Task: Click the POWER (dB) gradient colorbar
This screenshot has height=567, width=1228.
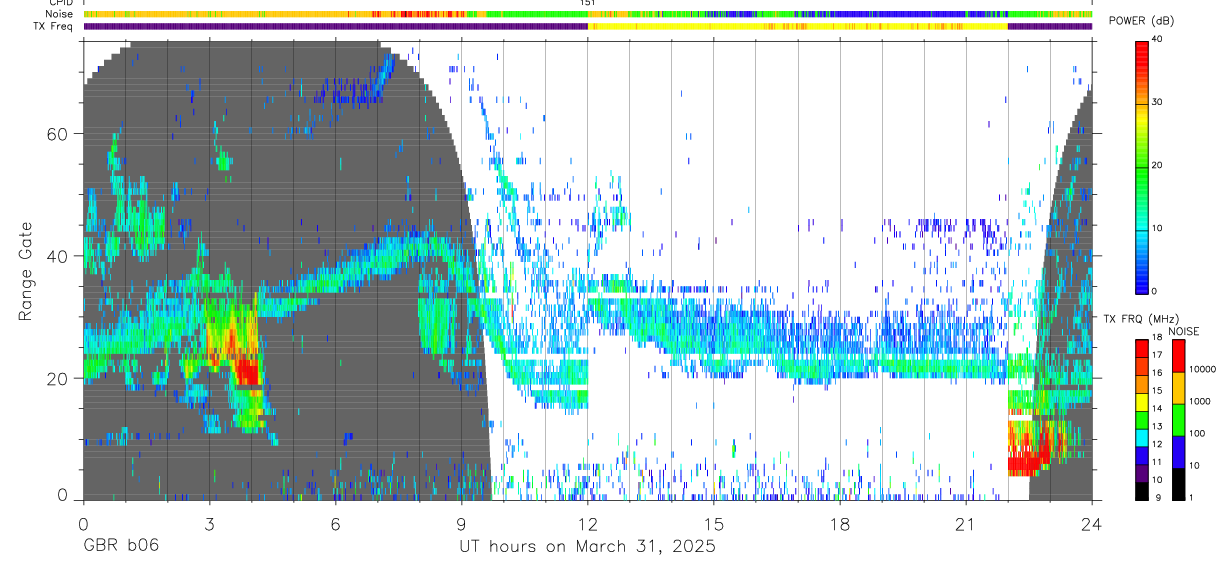Action: coord(1142,166)
